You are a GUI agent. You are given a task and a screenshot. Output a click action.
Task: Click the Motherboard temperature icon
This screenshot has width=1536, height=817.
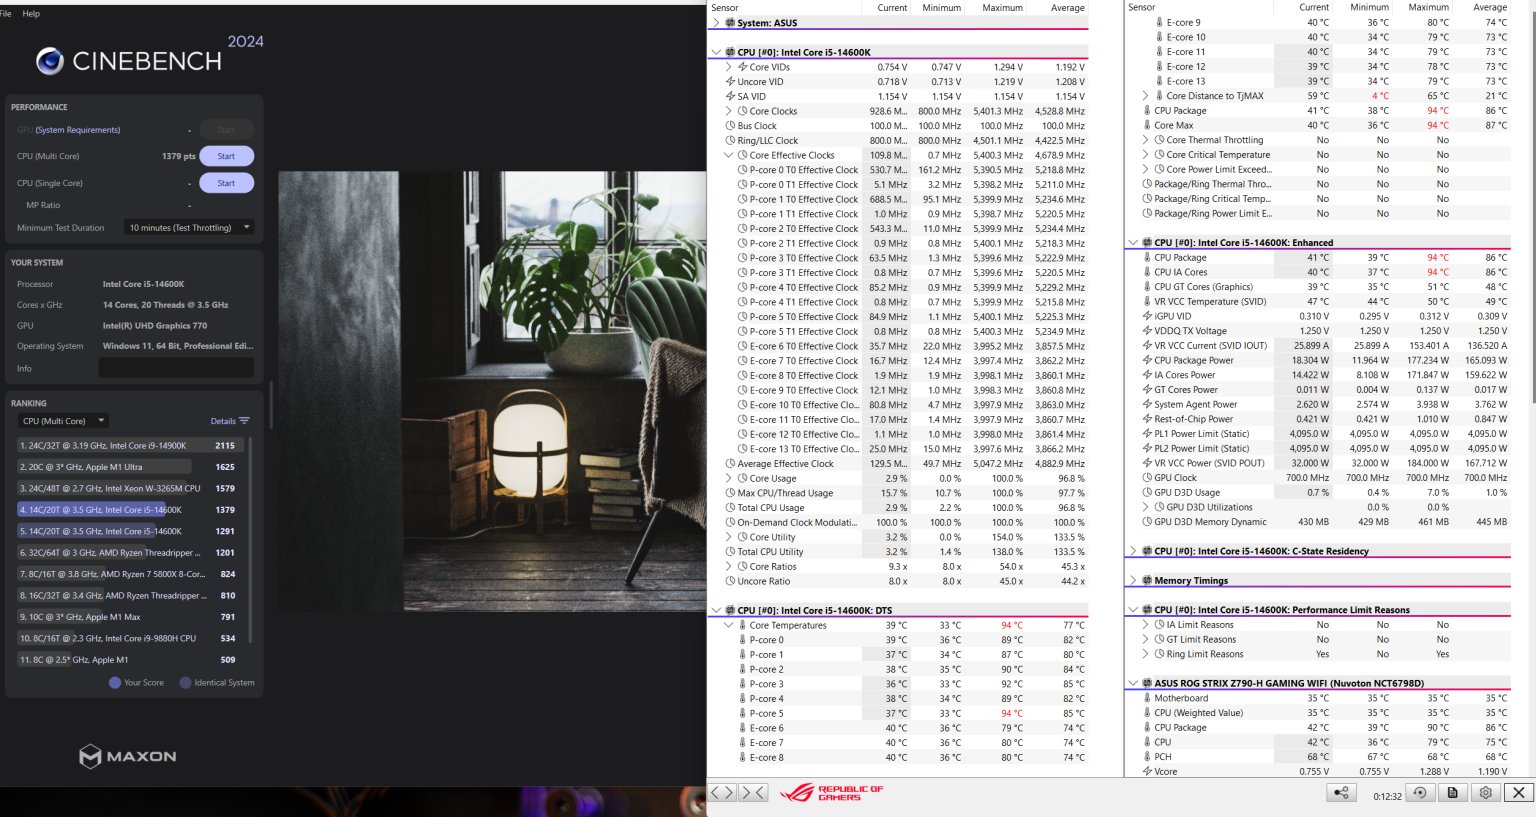click(x=1147, y=698)
